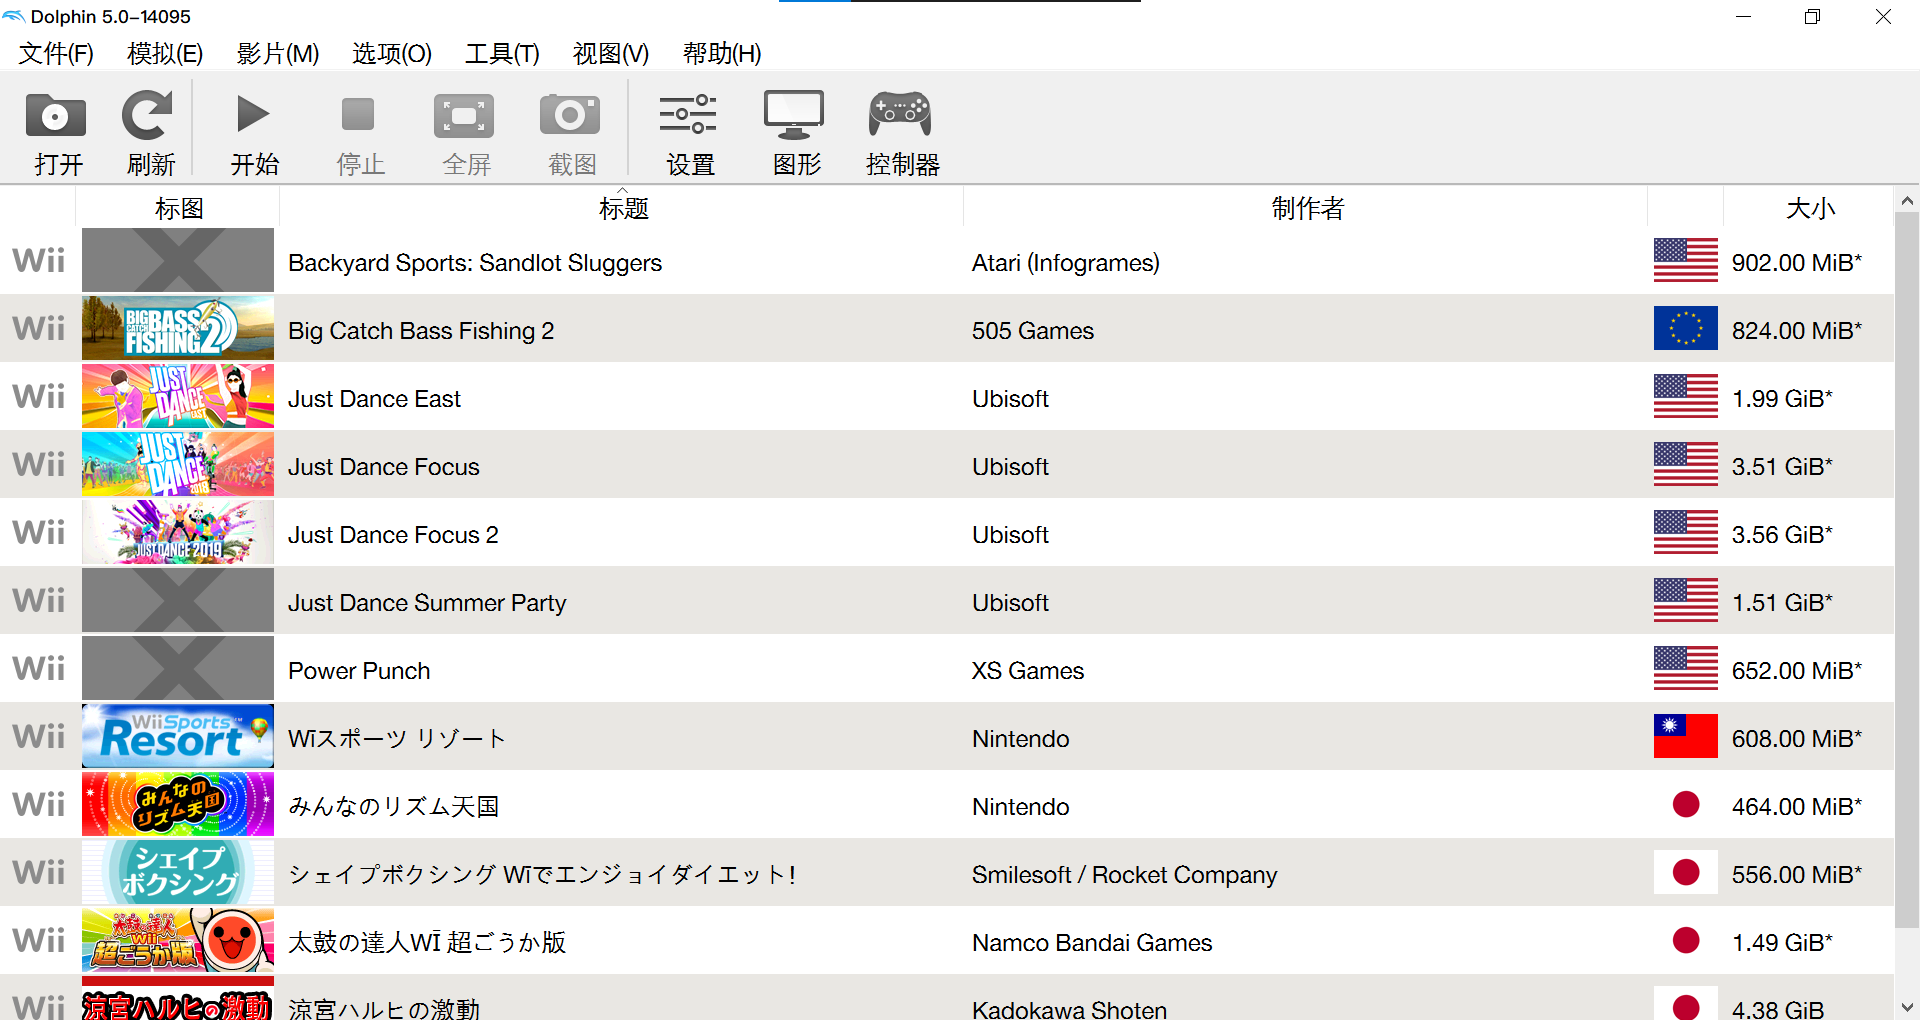Sort list by 标题 column header
The height and width of the screenshot is (1020, 1920).
tap(622, 208)
